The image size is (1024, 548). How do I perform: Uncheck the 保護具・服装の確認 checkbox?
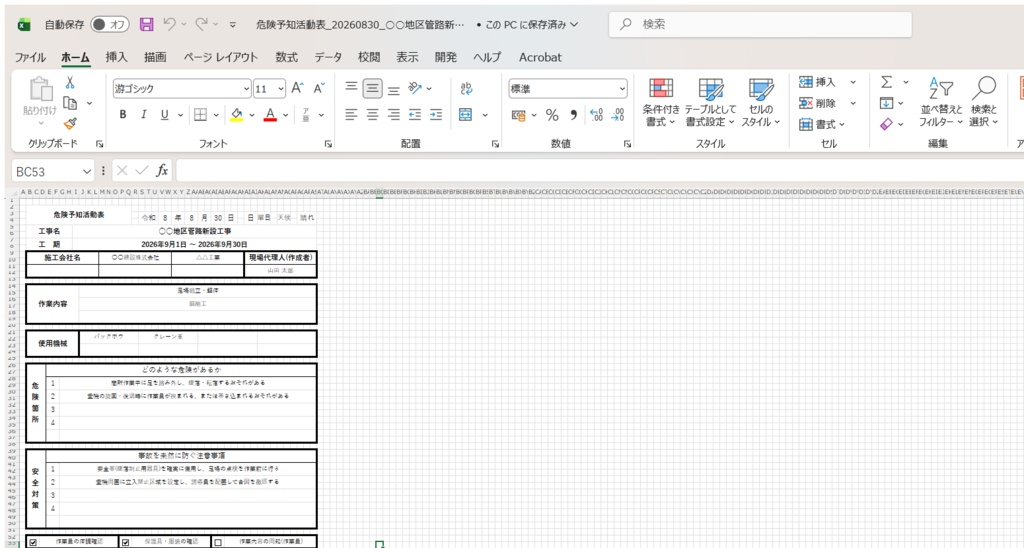coord(126,542)
